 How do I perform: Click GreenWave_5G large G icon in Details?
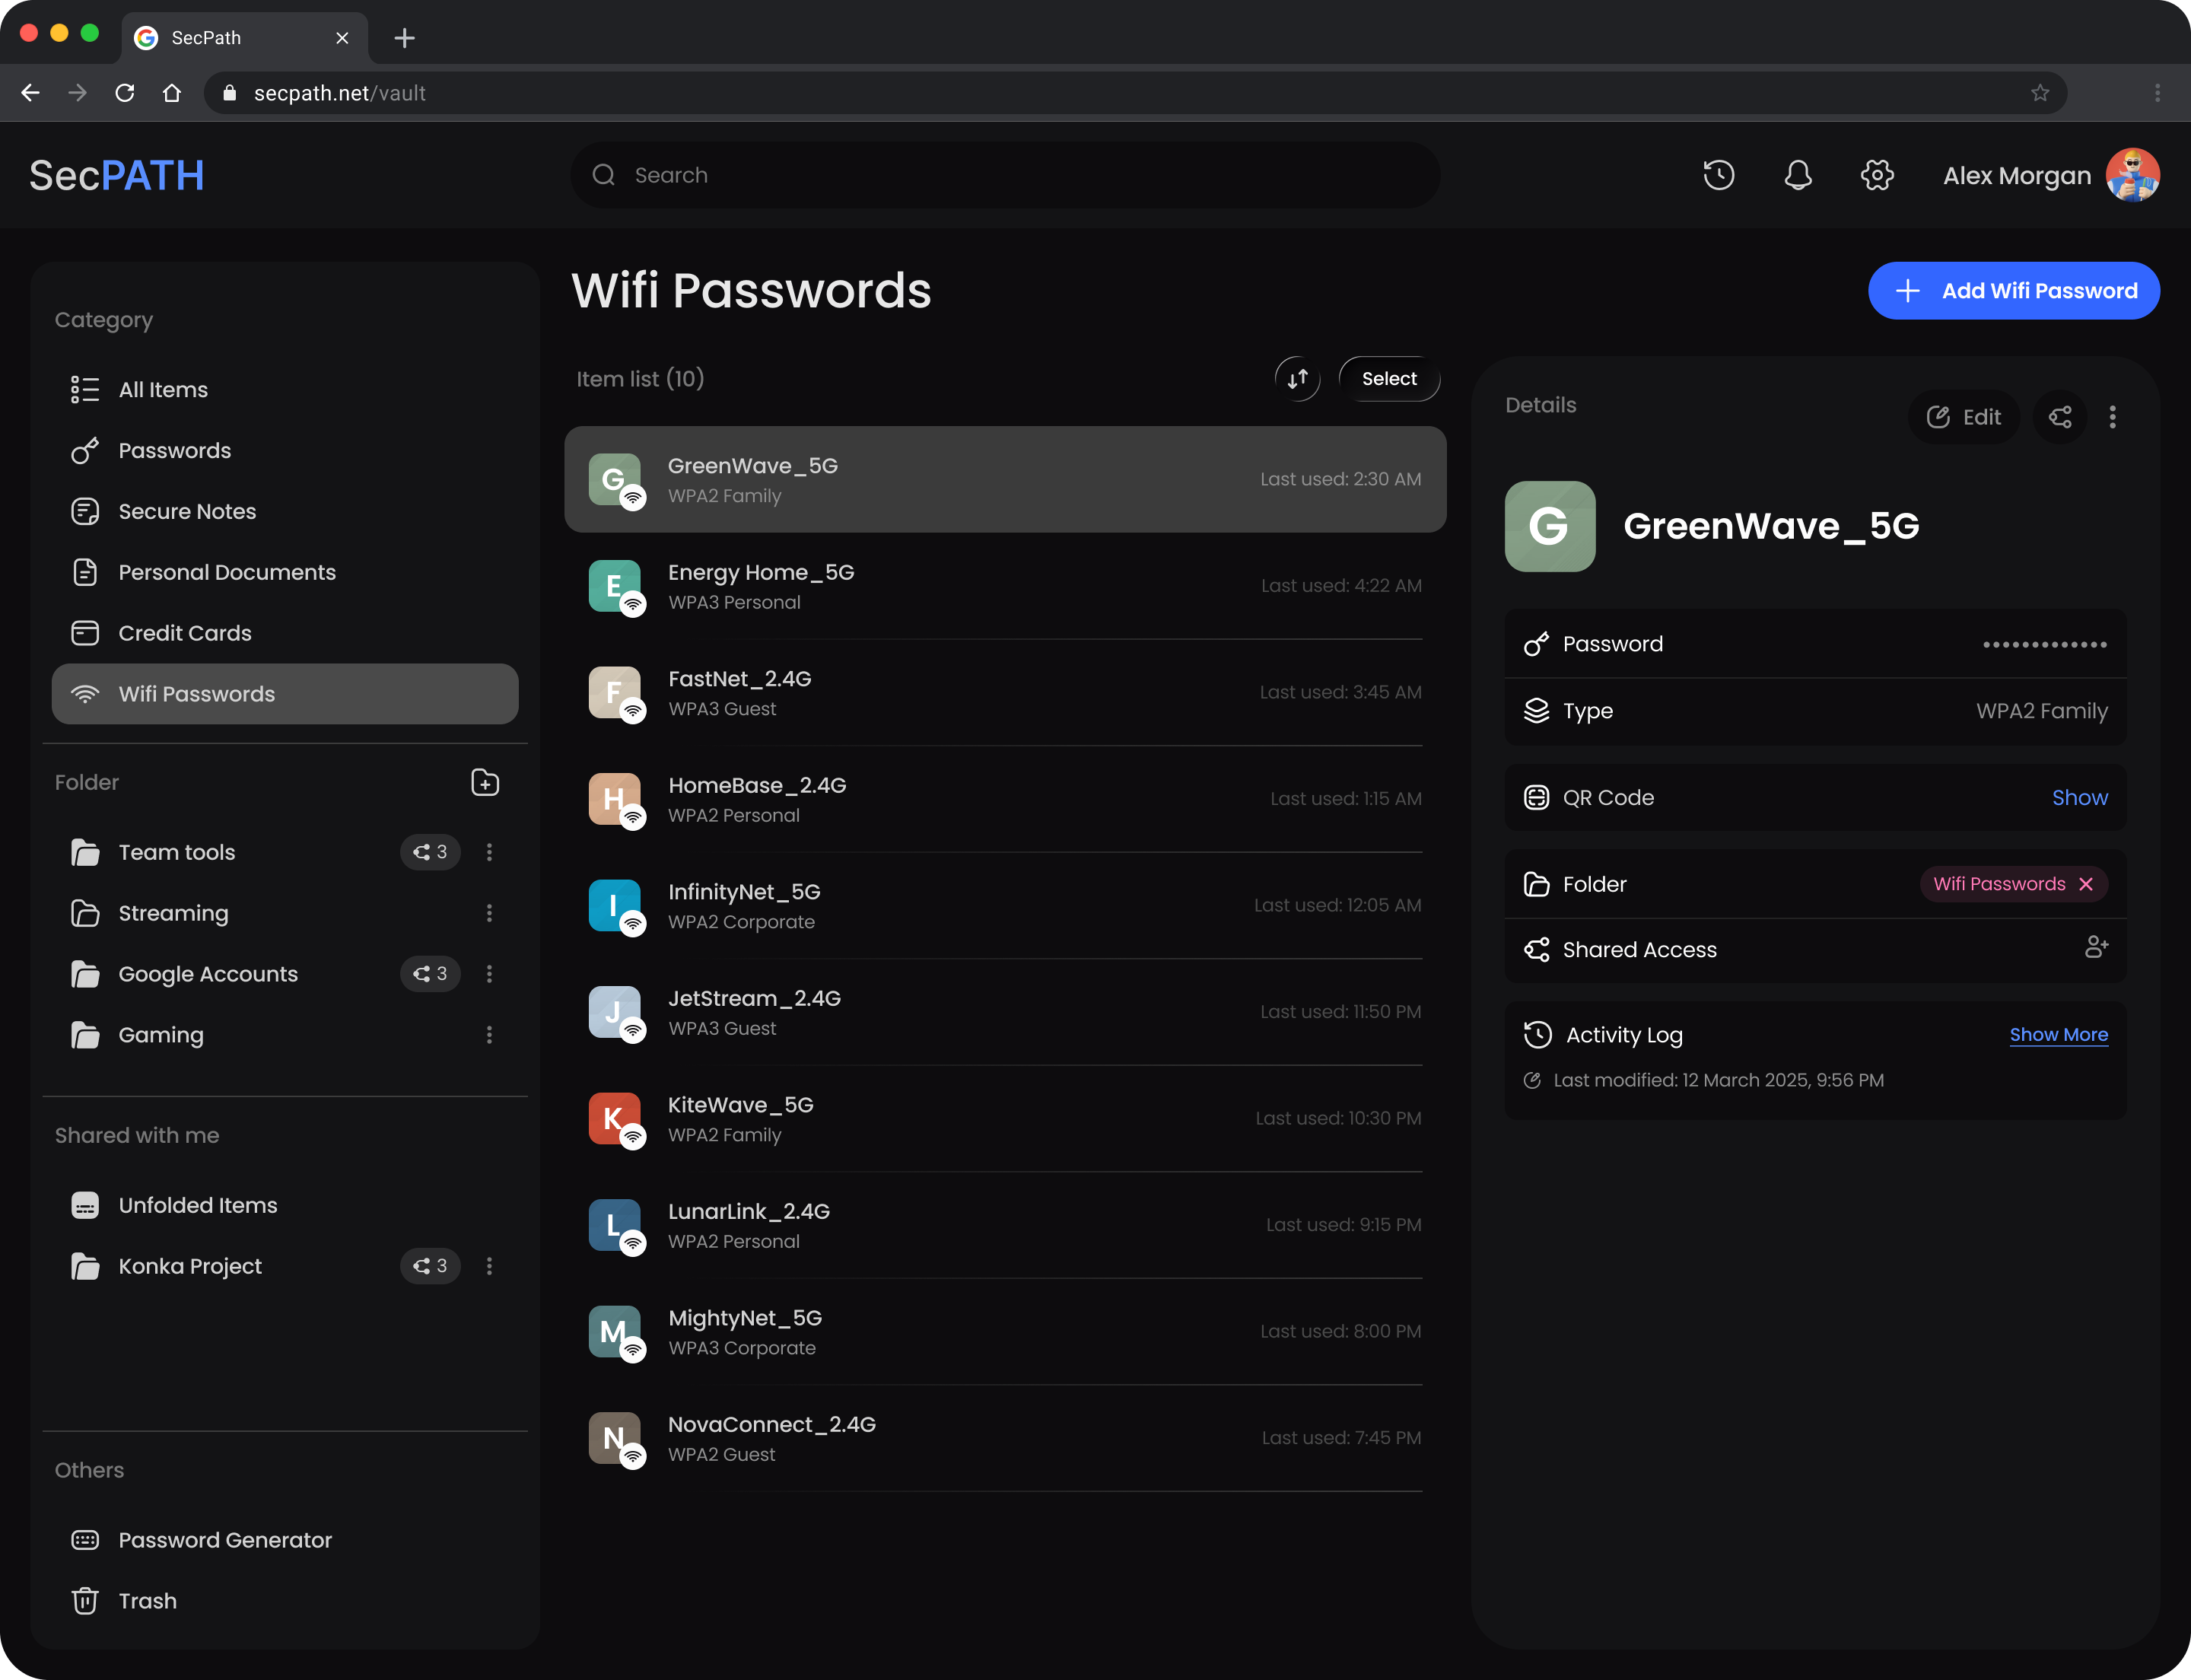tap(1550, 527)
